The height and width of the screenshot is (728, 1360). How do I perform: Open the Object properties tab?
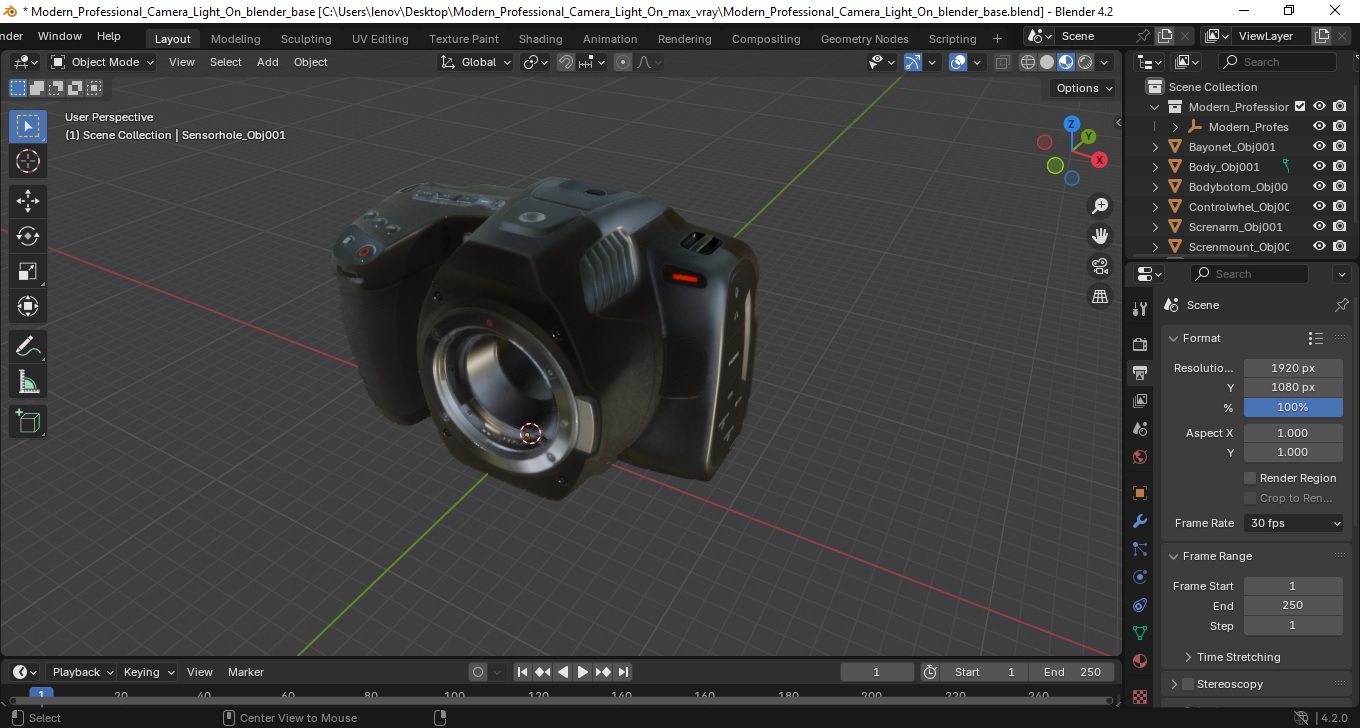(1139, 493)
